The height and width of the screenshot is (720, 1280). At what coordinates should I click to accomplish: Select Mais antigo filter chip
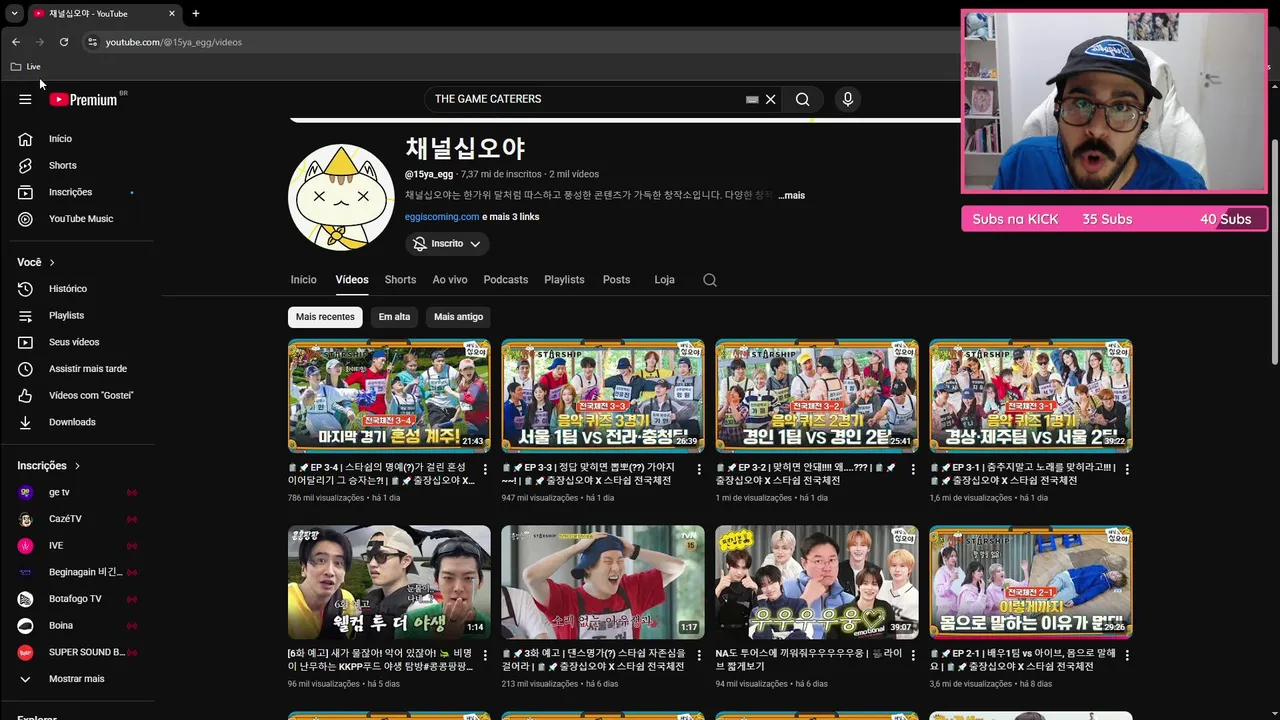459,317
